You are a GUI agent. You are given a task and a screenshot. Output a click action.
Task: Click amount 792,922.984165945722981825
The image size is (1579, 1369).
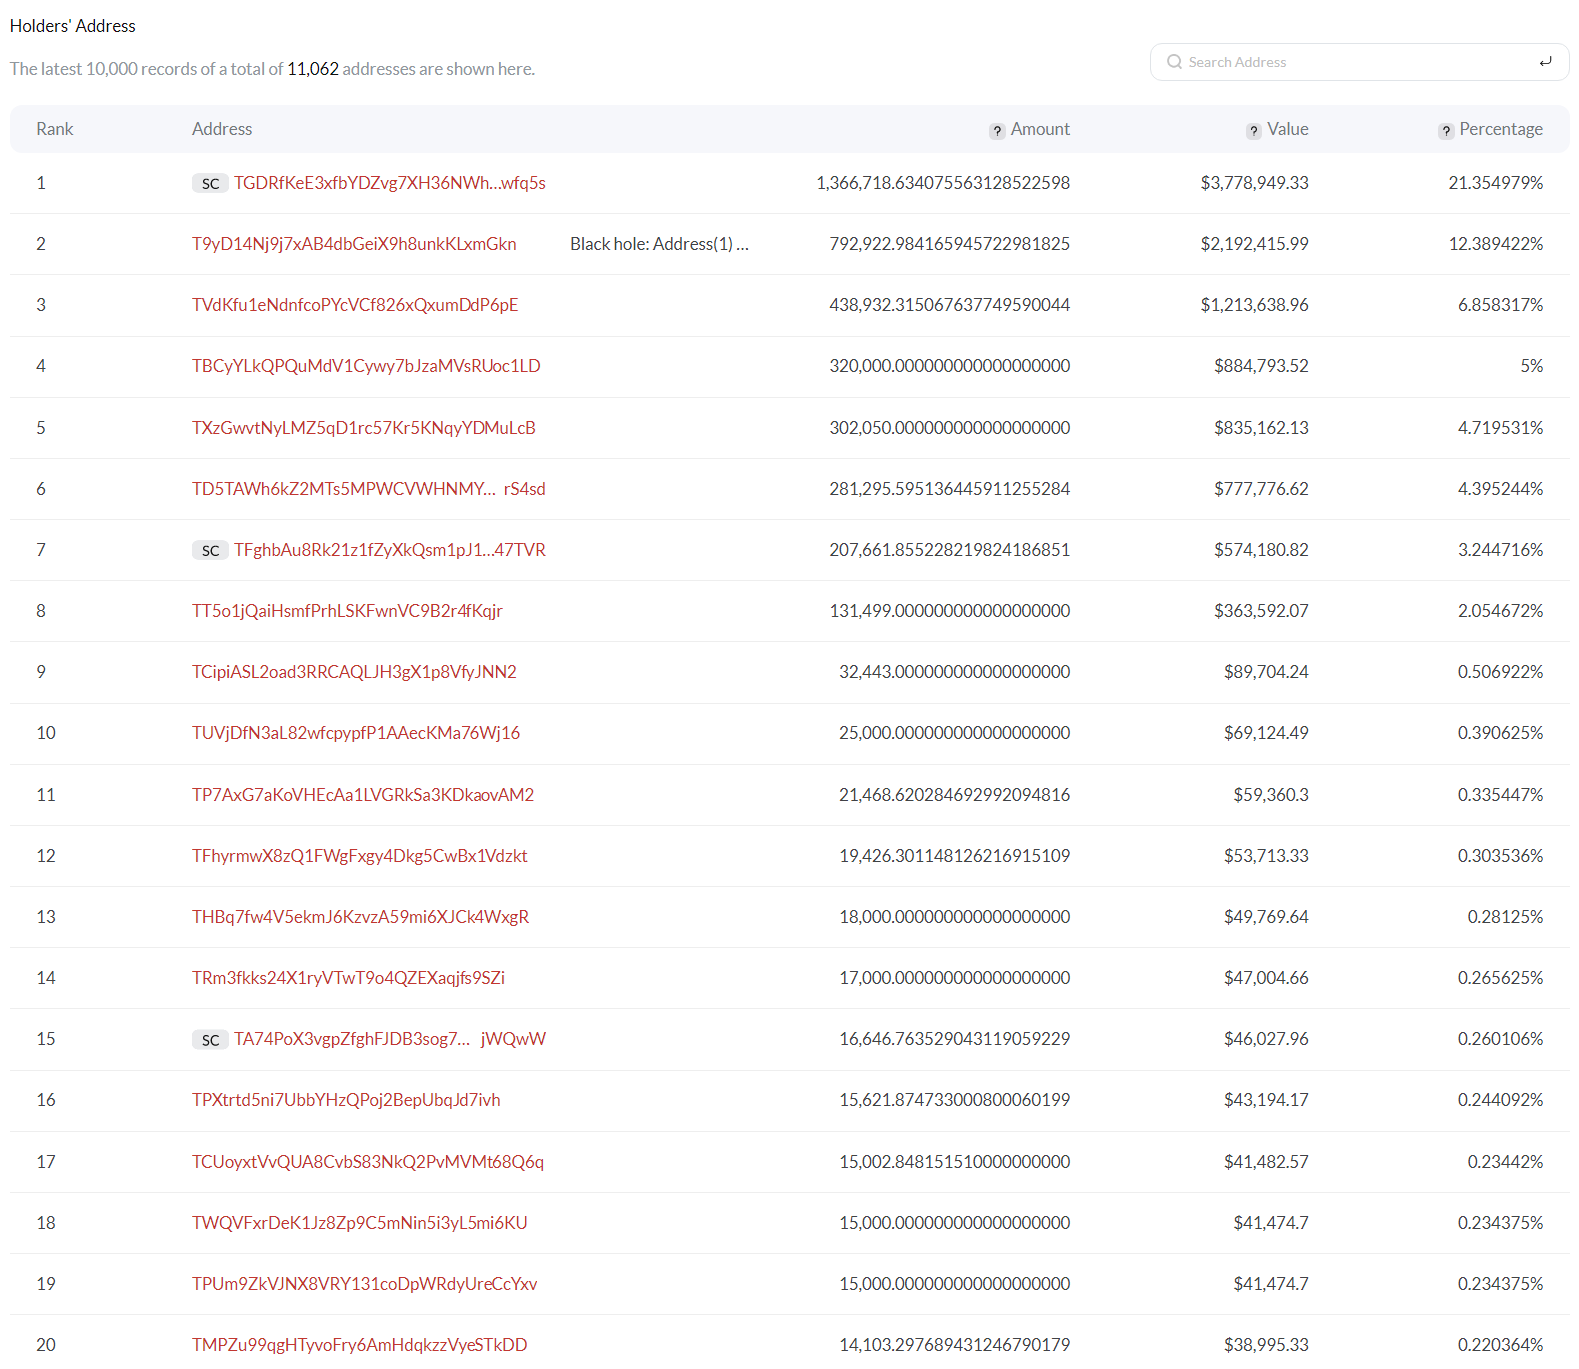pyautogui.click(x=950, y=244)
